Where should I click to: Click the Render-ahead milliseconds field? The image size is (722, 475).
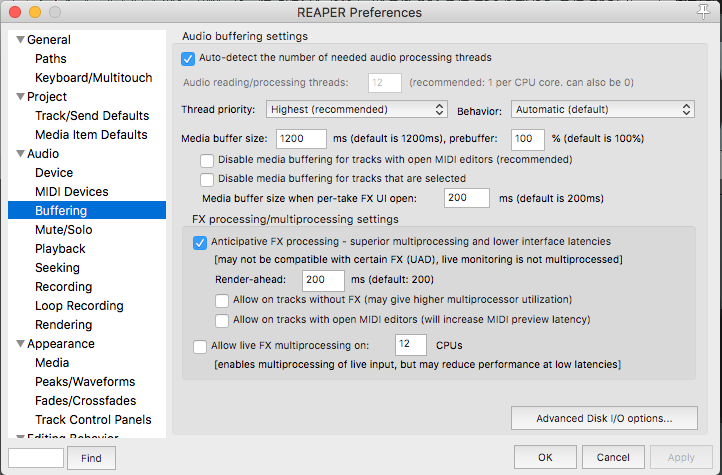(x=323, y=280)
